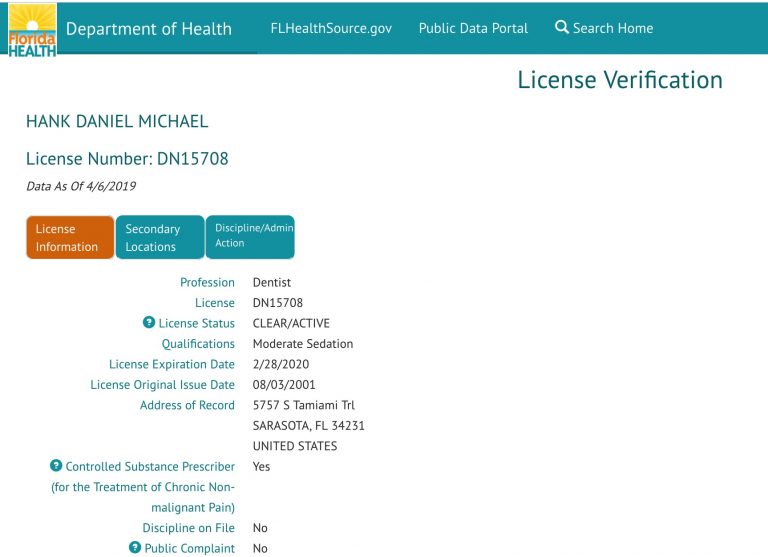Screen dimensions: 768x557
Task: Open help icon beside License Status
Action: pyautogui.click(x=149, y=323)
